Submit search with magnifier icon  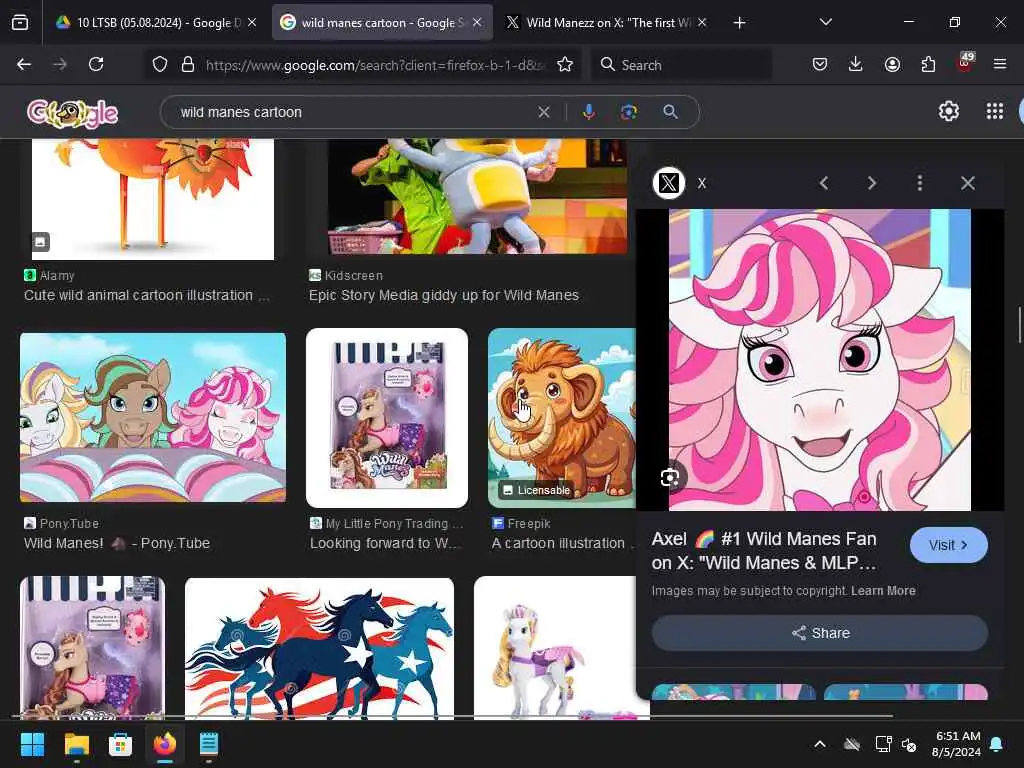pos(670,112)
